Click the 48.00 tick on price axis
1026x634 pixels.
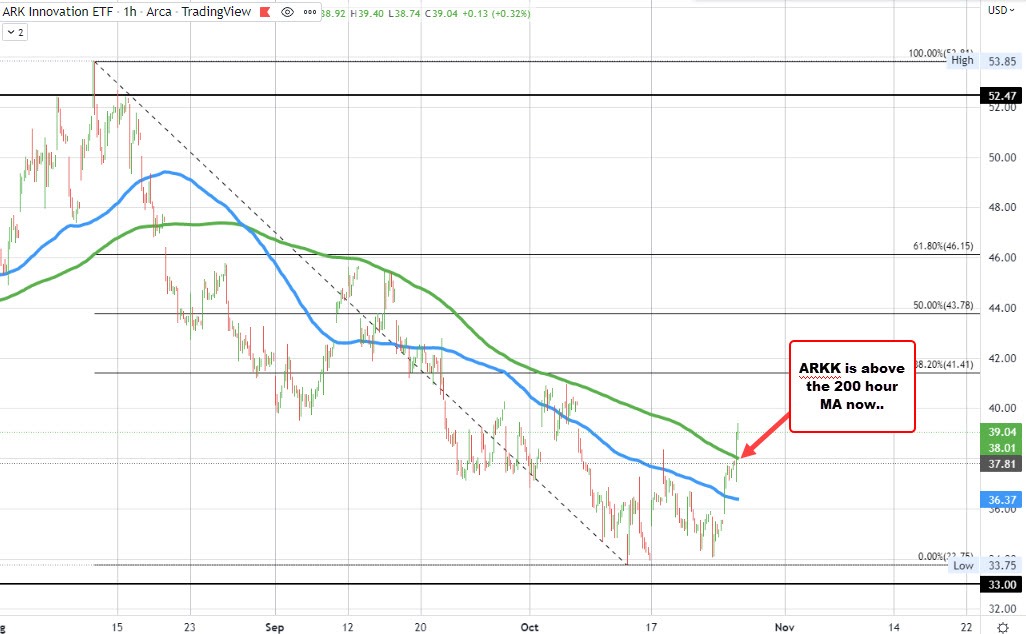click(x=1002, y=207)
